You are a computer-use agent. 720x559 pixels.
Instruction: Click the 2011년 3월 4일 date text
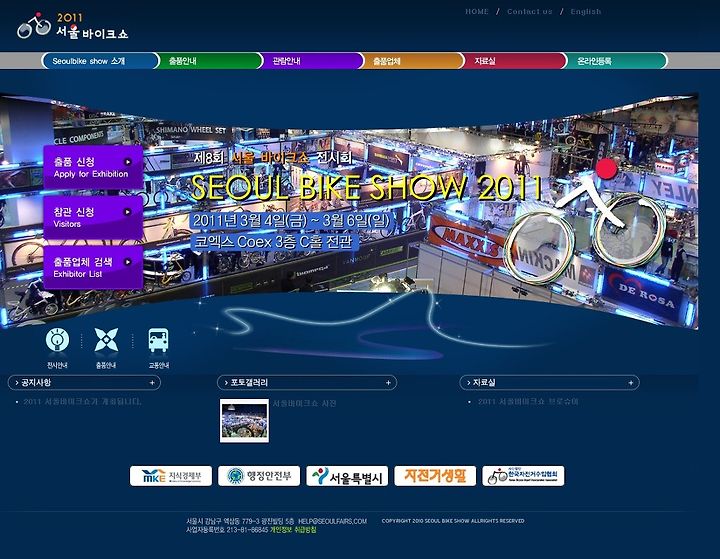point(291,220)
